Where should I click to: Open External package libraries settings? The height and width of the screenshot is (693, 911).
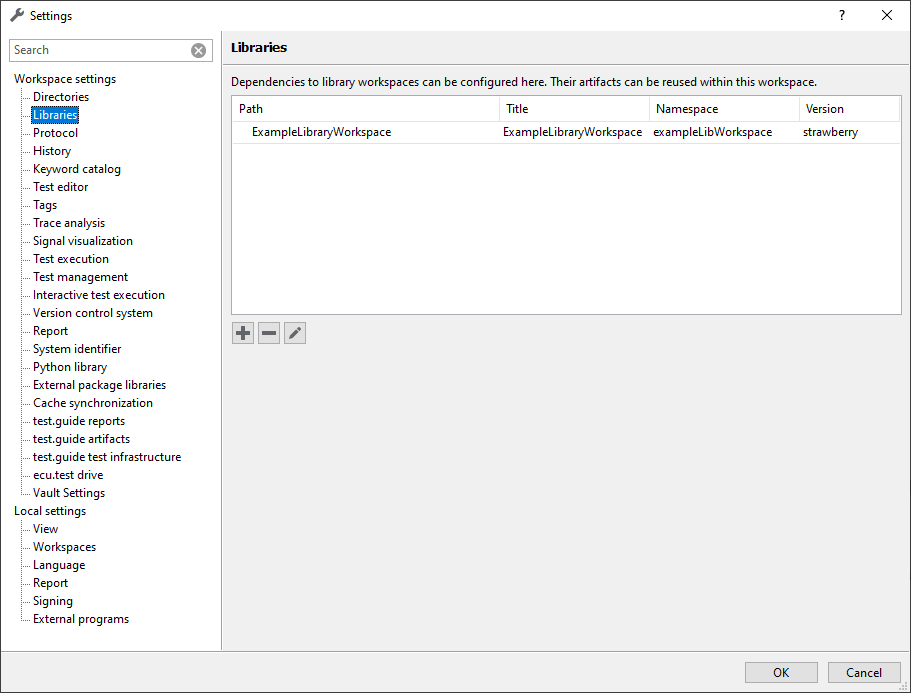click(99, 385)
